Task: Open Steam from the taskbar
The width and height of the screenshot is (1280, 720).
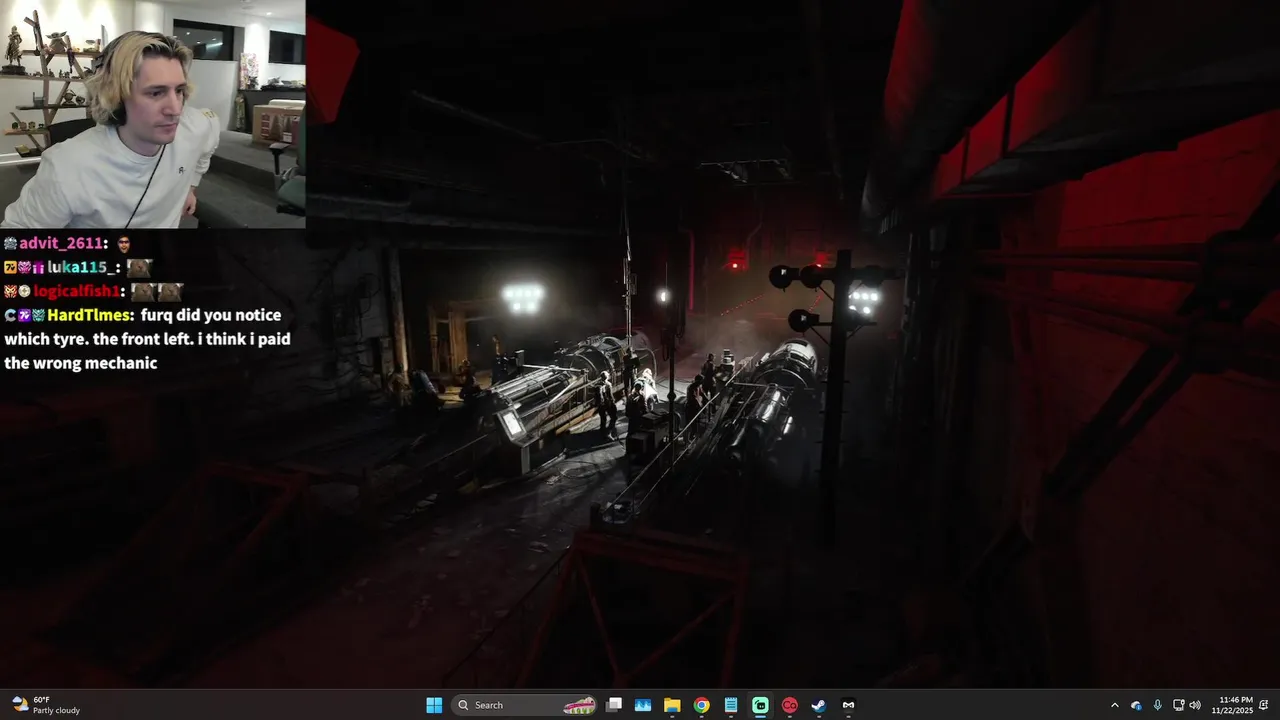Action: pyautogui.click(x=818, y=705)
